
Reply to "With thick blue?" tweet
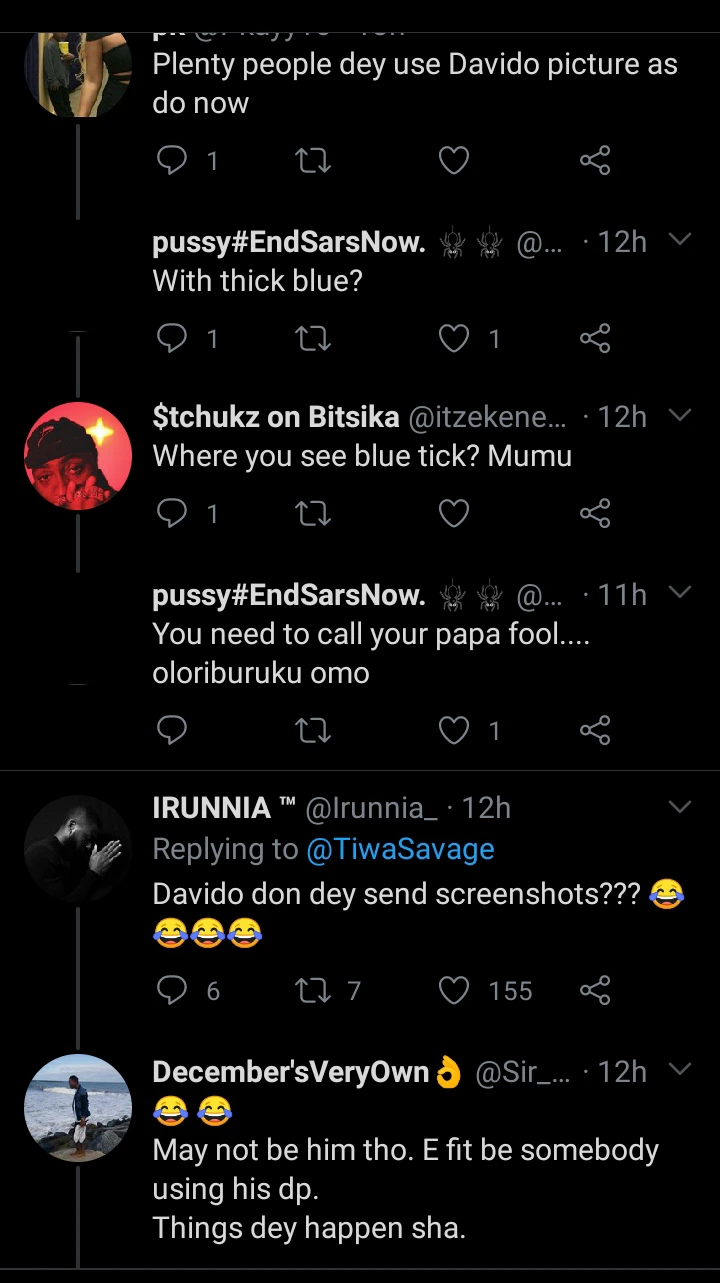pos(173,339)
